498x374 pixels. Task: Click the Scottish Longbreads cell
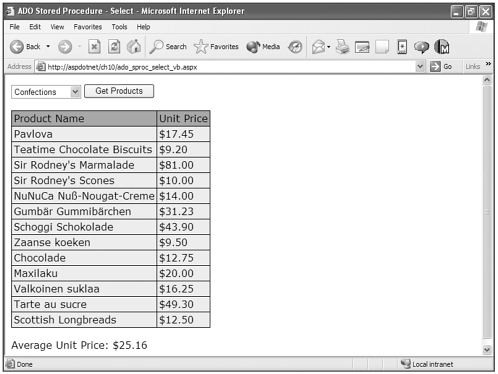[84, 320]
